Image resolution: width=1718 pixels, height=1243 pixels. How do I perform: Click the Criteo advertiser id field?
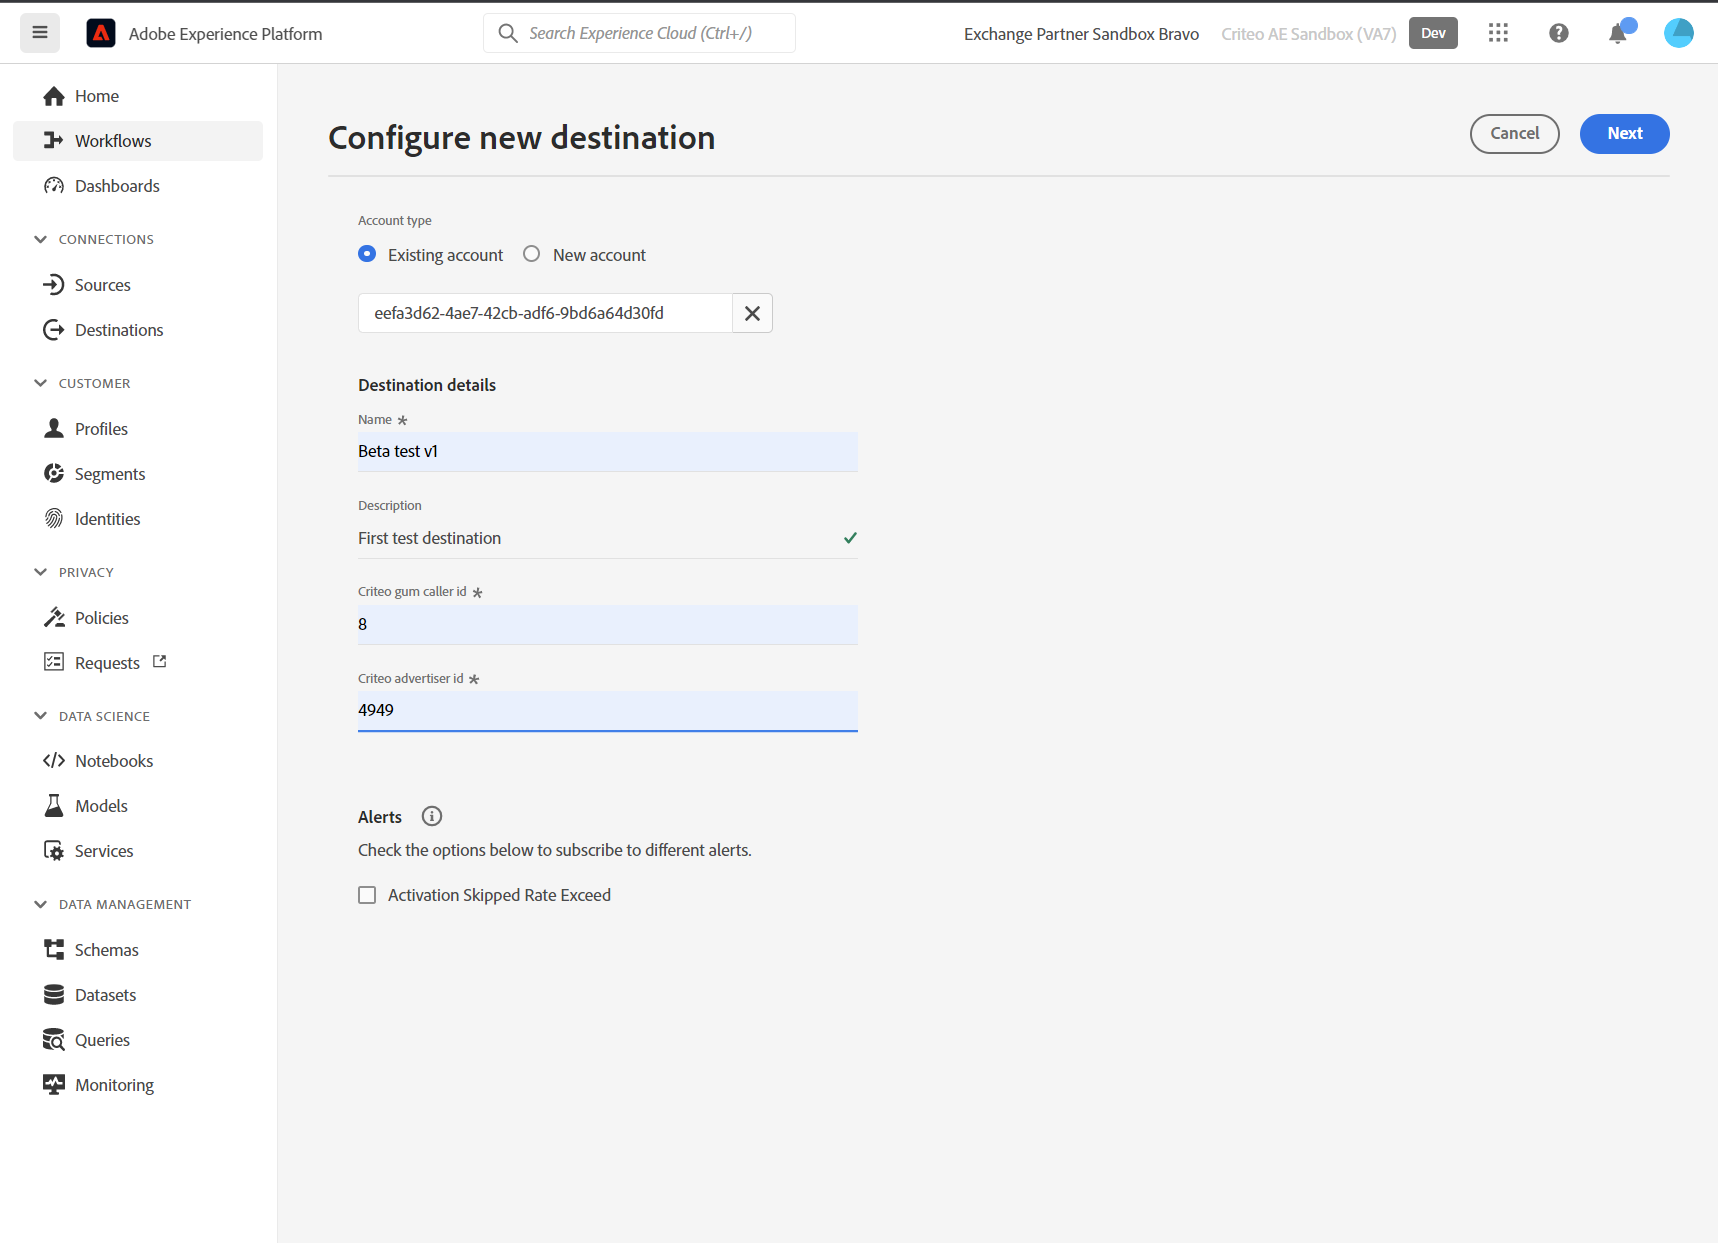click(607, 710)
